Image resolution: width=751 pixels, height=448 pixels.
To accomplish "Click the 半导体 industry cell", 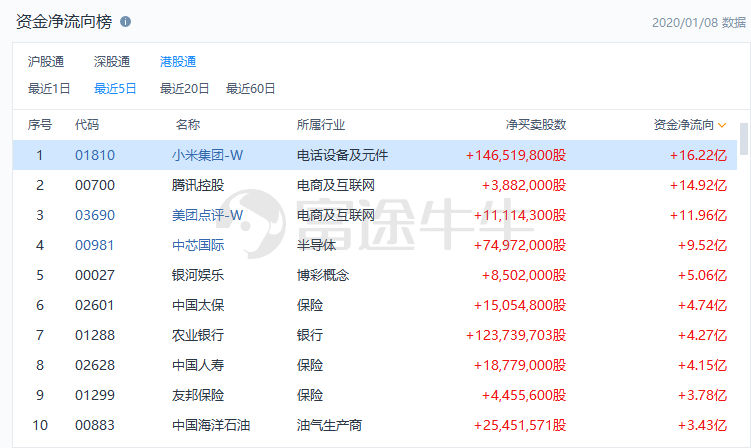I will pyautogui.click(x=316, y=245).
